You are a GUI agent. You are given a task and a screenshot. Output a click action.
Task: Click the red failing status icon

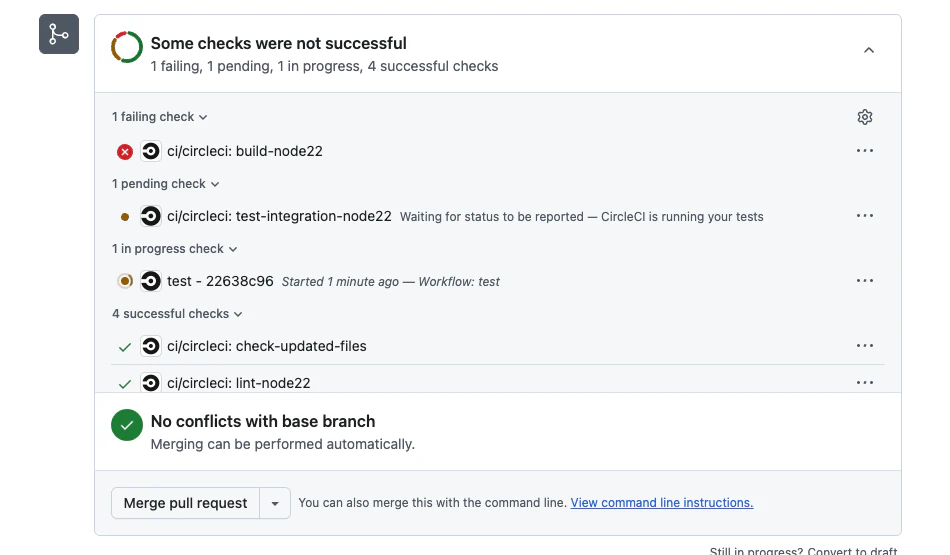[125, 152]
